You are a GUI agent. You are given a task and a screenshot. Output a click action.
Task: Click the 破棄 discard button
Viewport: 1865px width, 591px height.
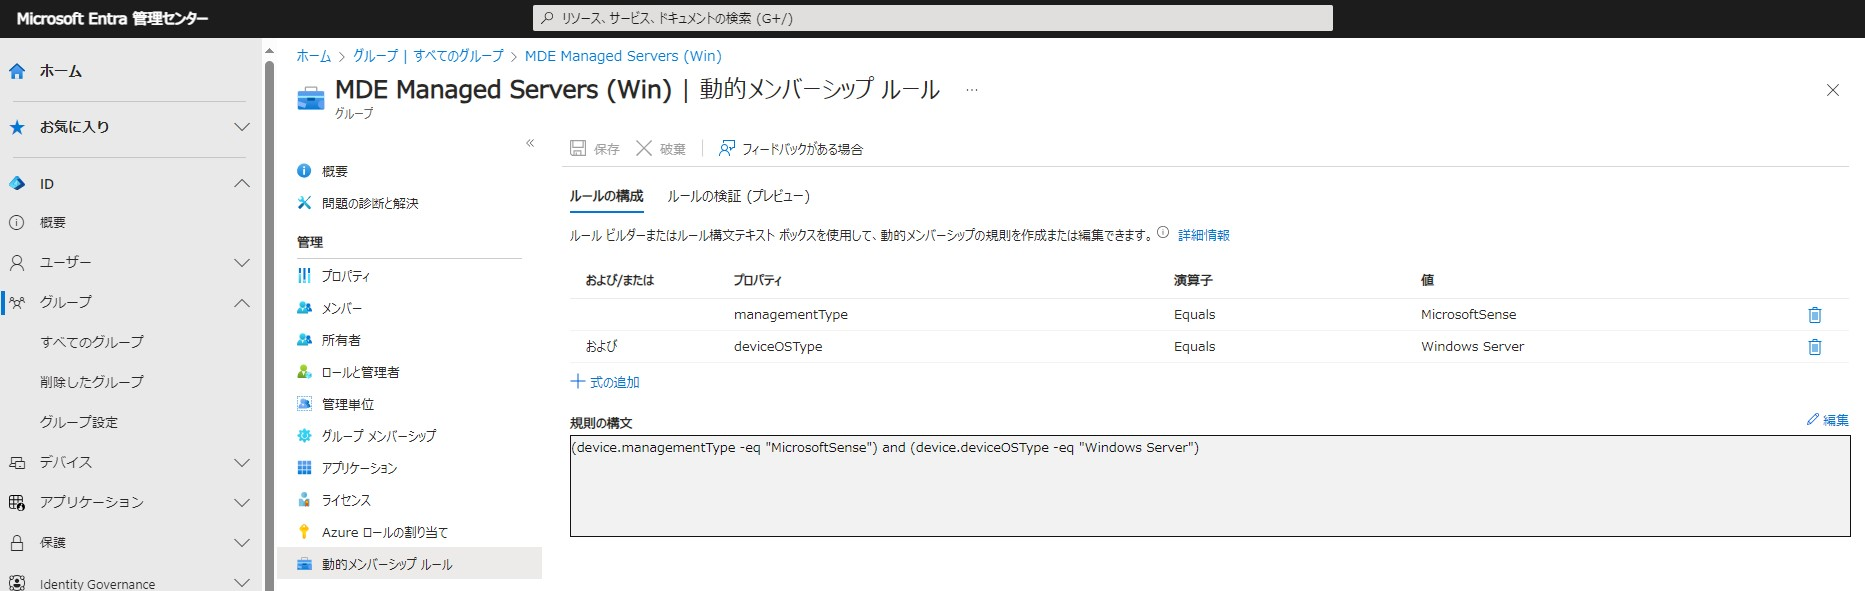(x=661, y=149)
